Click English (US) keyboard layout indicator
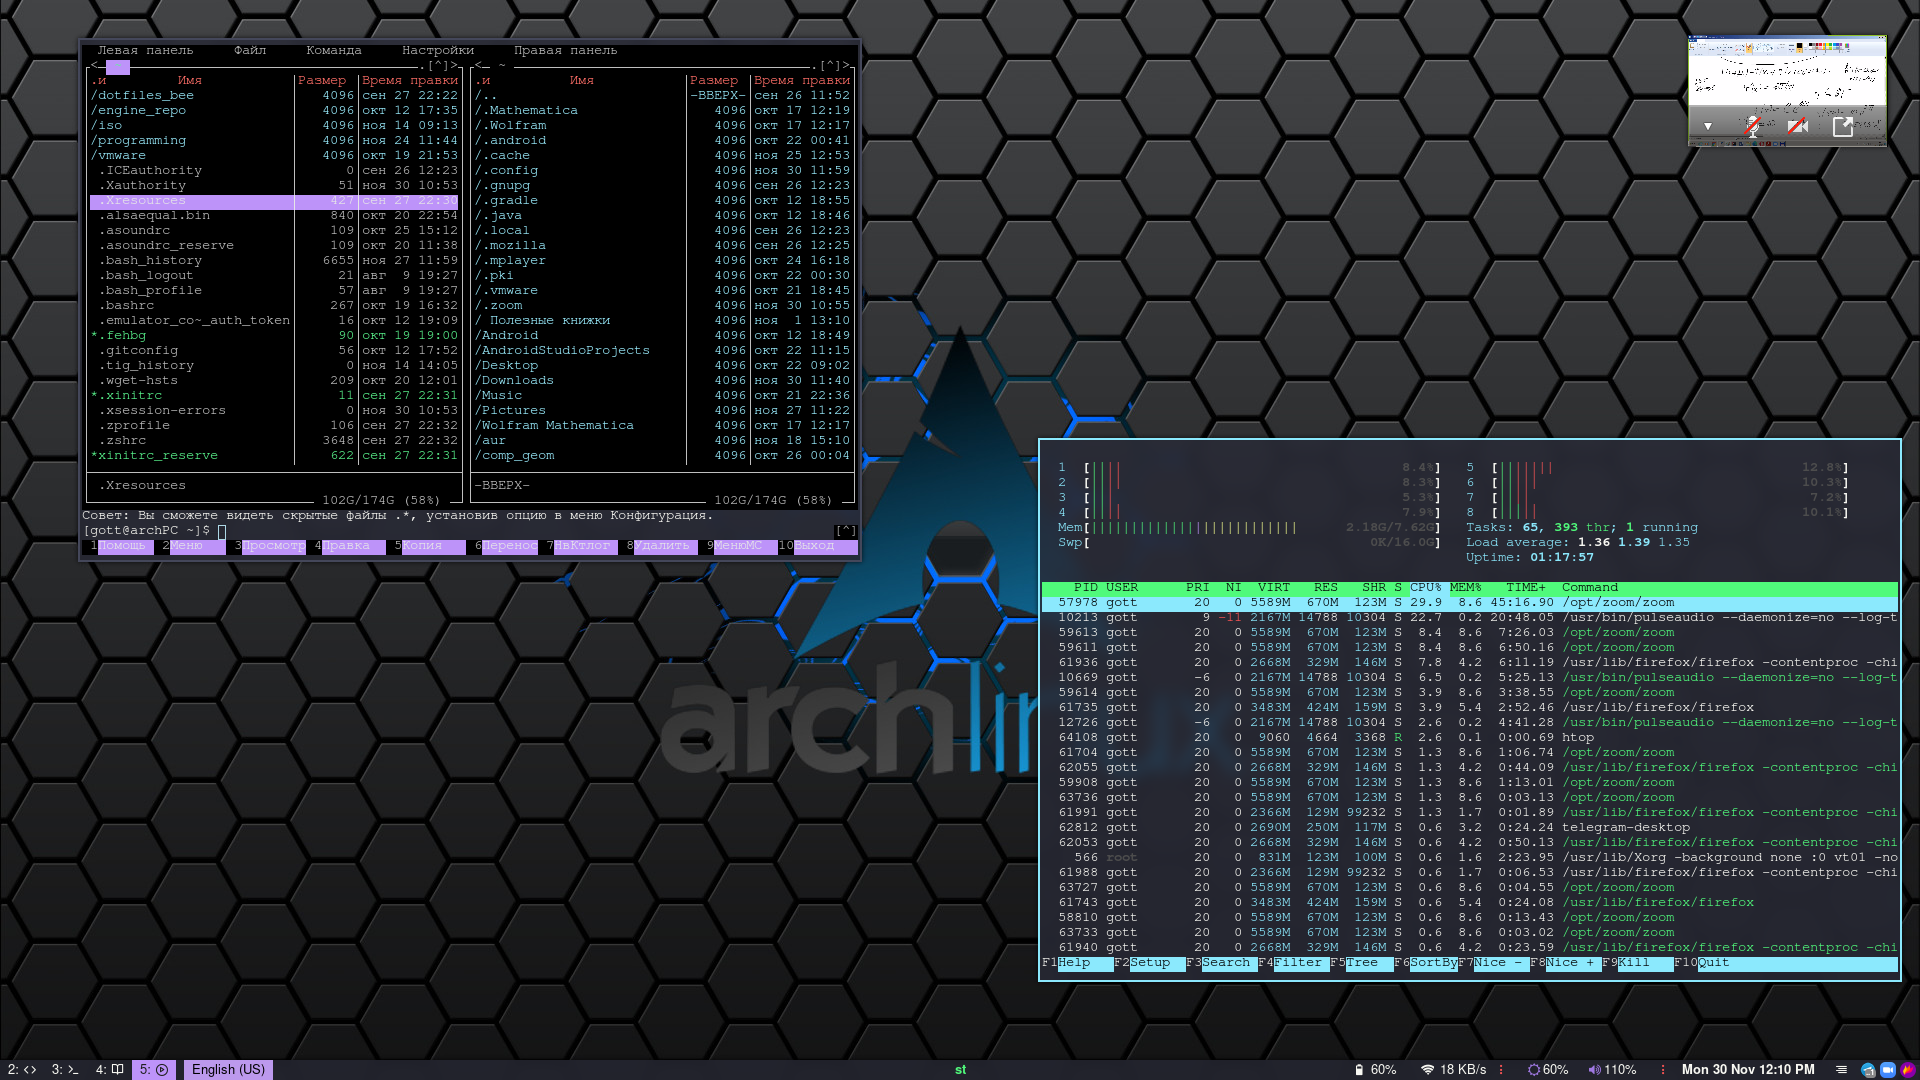 228,1069
